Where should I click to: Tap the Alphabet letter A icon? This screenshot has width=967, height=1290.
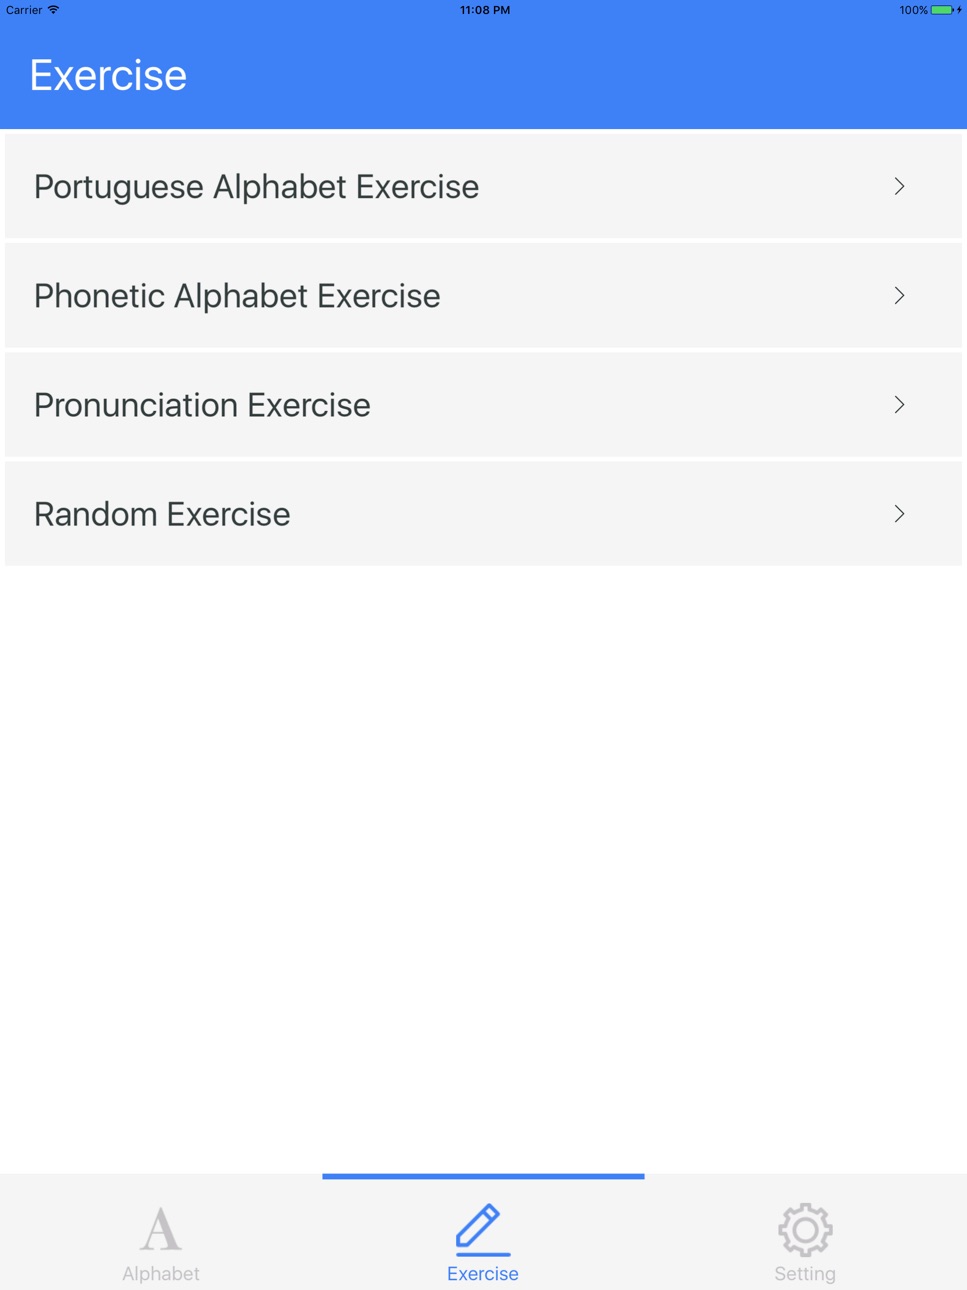[160, 1229]
